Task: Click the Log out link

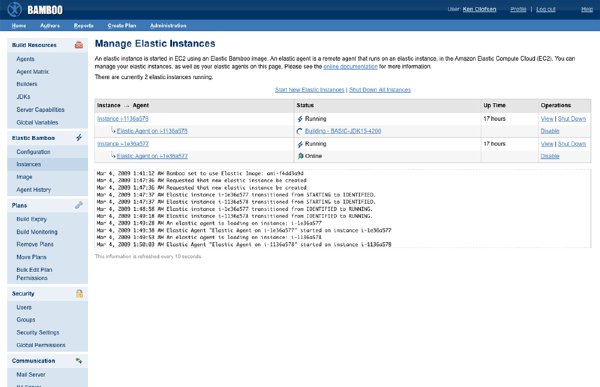Action: point(546,9)
